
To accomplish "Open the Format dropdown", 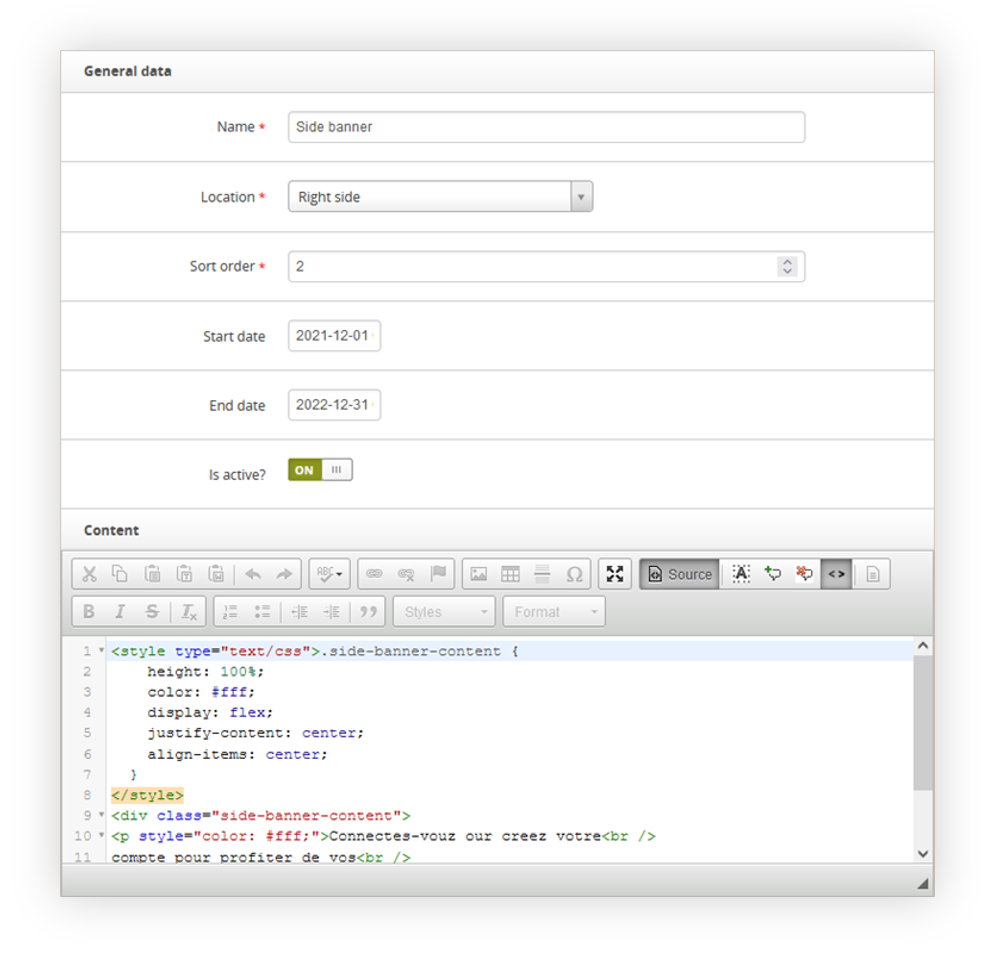I will (x=554, y=612).
